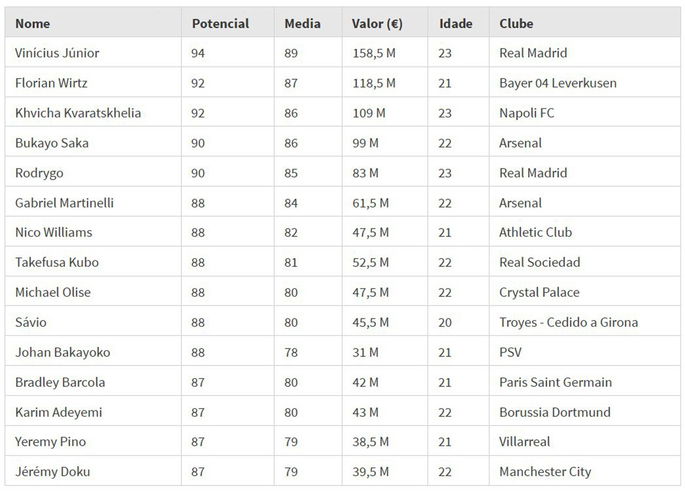This screenshot has width=685, height=493.
Task: Click the Takefusa Kubo name cell
Action: (57, 262)
